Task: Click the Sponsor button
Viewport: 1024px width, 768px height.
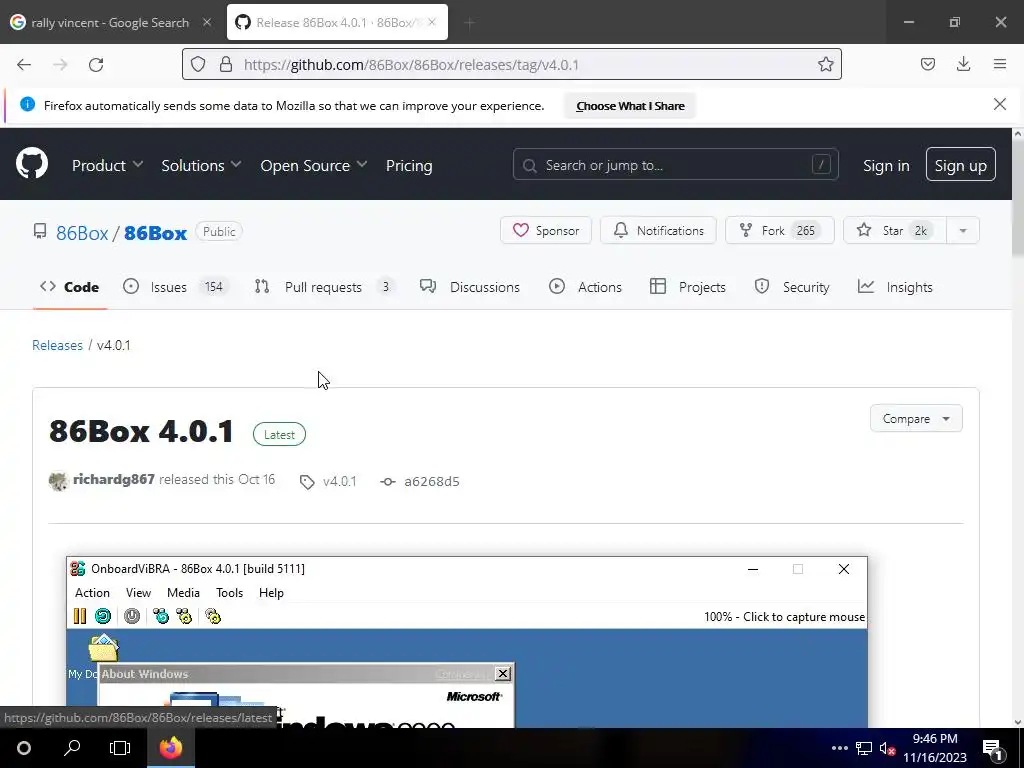Action: point(545,230)
